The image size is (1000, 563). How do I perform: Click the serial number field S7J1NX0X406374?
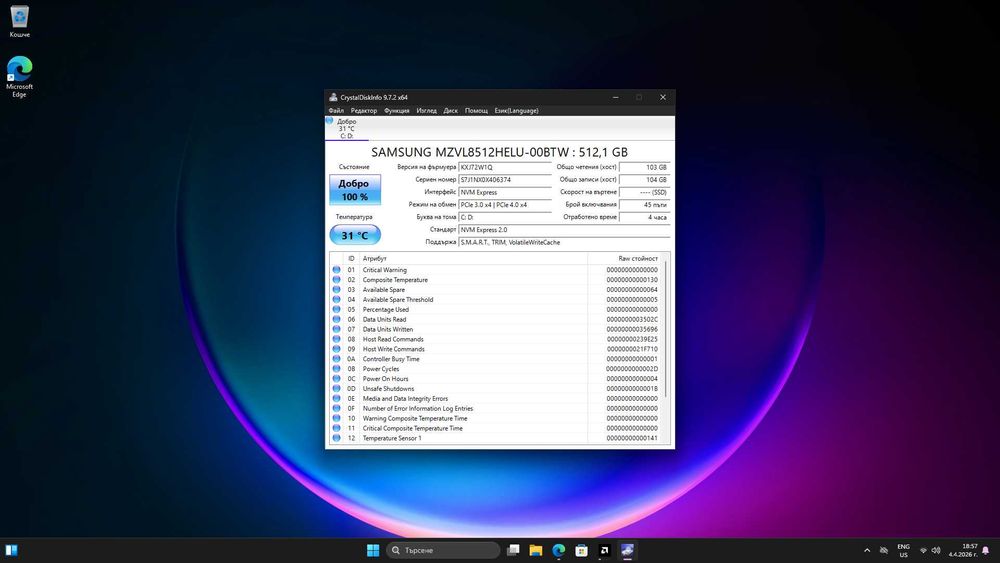click(x=505, y=180)
